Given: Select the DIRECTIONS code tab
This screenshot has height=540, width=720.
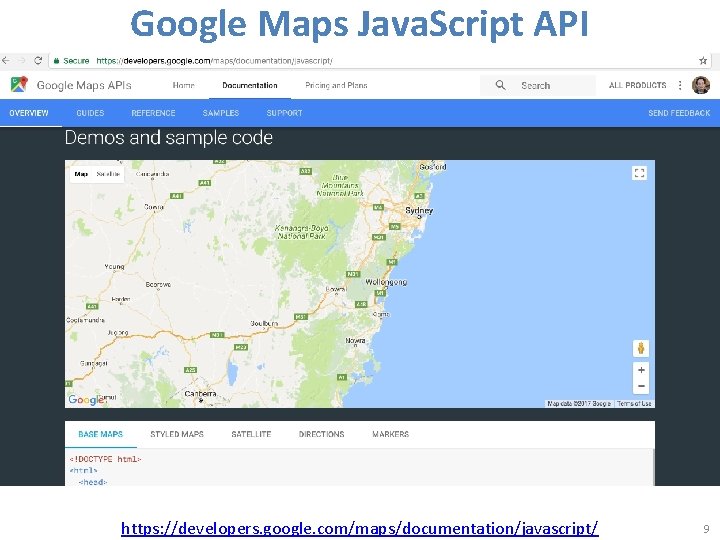Looking at the screenshot, I should 321,434.
